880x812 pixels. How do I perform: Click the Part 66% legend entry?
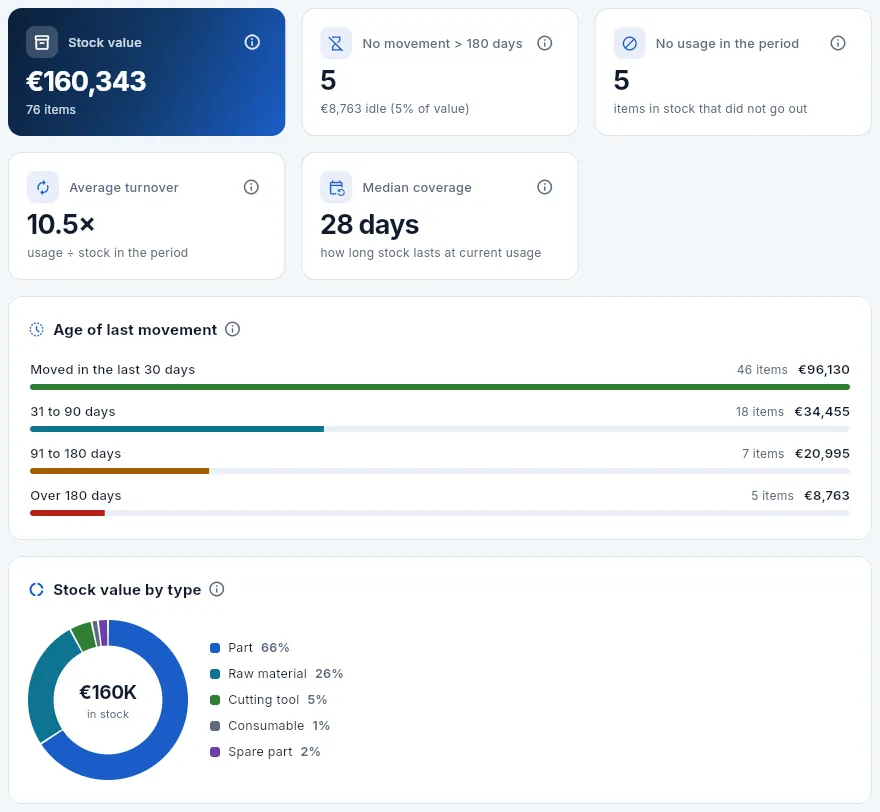click(x=250, y=648)
